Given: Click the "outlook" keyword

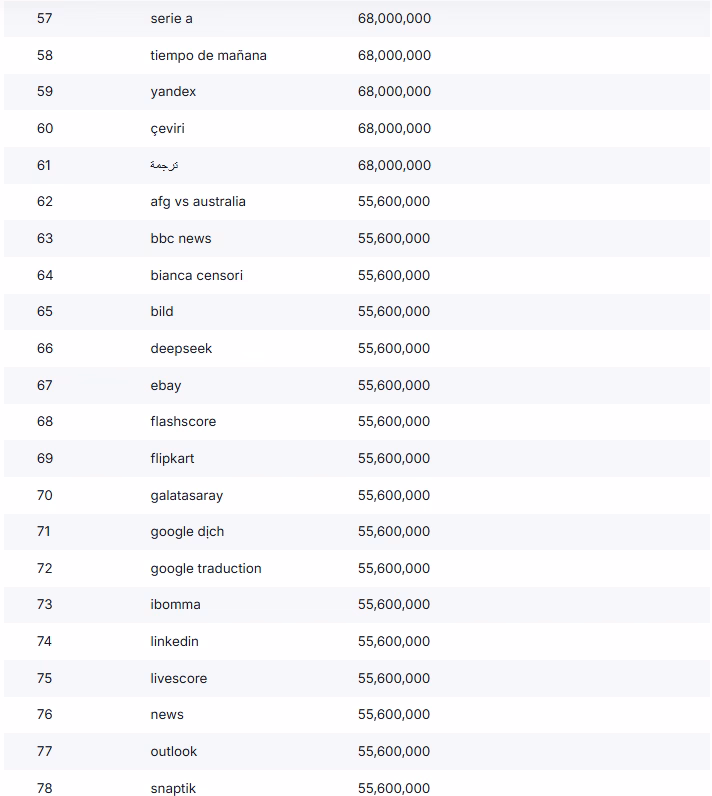Looking at the screenshot, I should coord(174,751).
